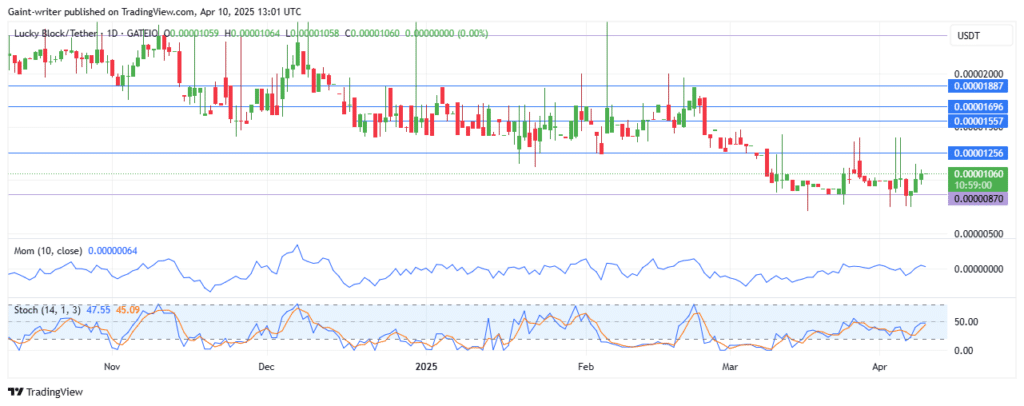Select the 0.00001557 price level label

click(978, 121)
